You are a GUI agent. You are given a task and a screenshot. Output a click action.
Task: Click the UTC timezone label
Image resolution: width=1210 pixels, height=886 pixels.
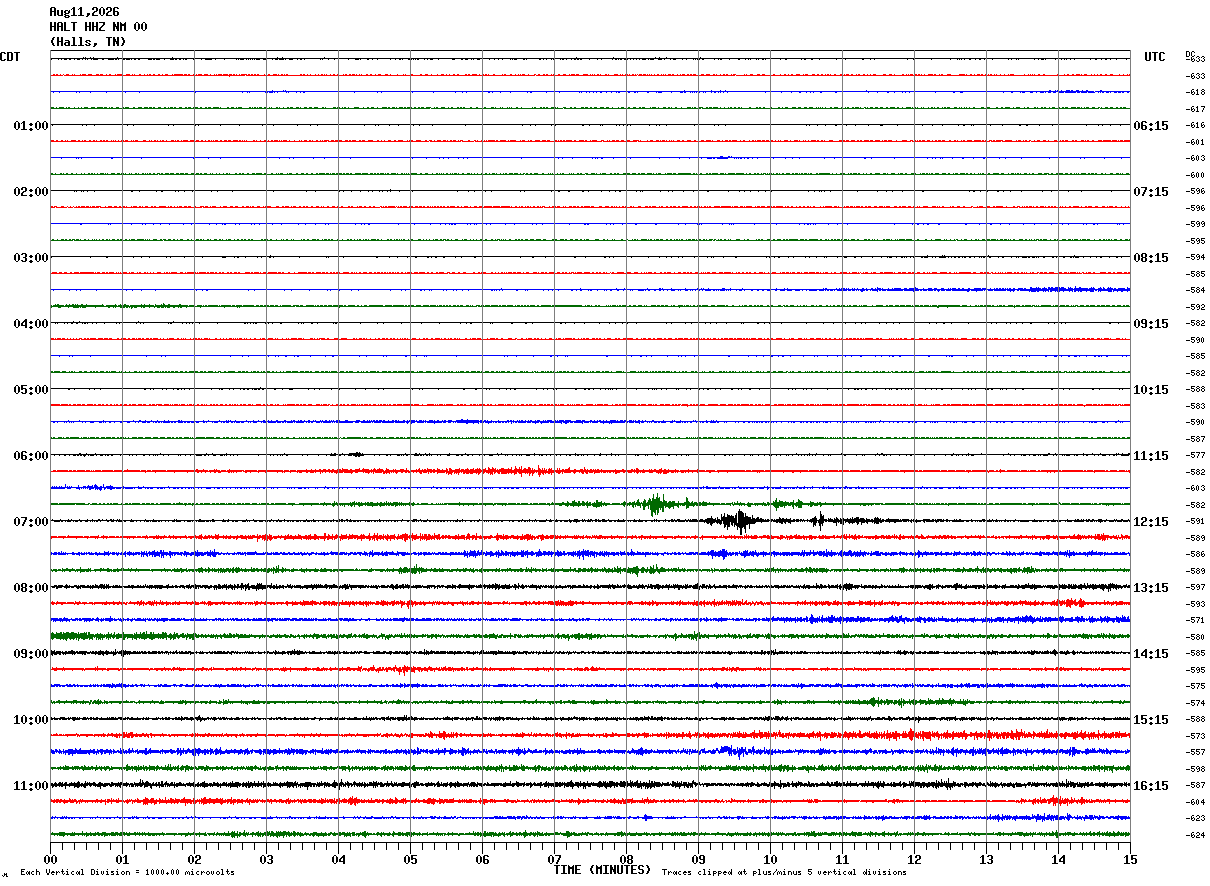(1155, 57)
